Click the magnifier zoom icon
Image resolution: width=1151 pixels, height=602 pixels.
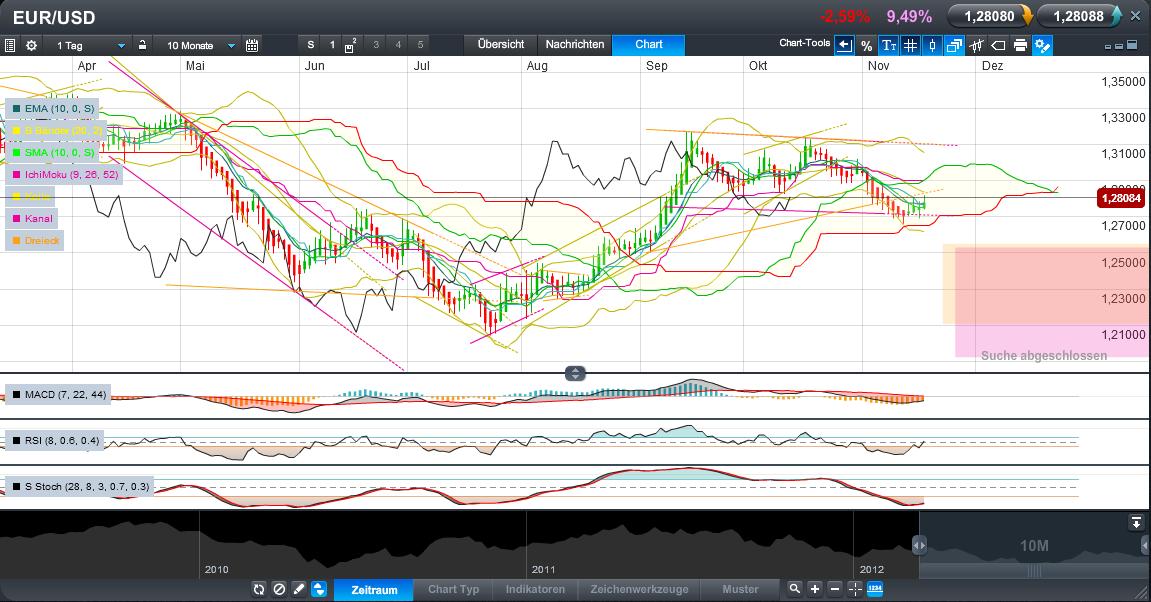click(795, 589)
